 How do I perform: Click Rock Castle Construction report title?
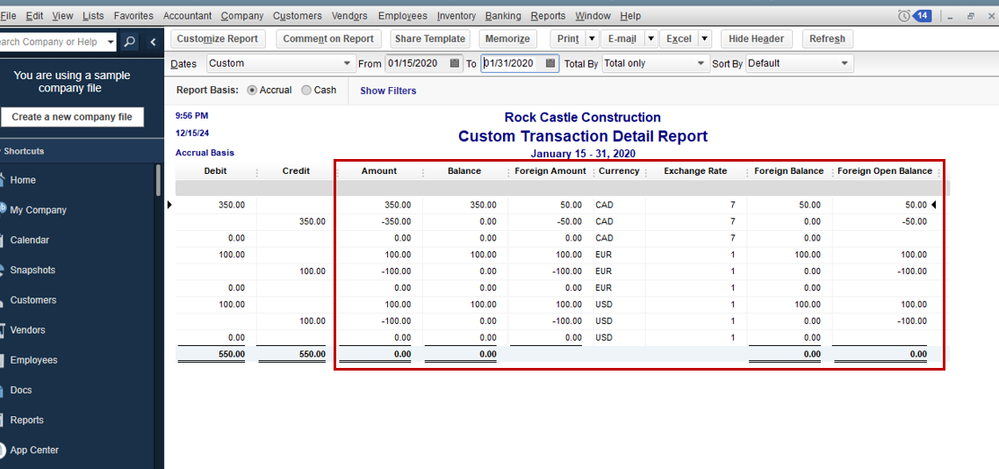point(582,117)
